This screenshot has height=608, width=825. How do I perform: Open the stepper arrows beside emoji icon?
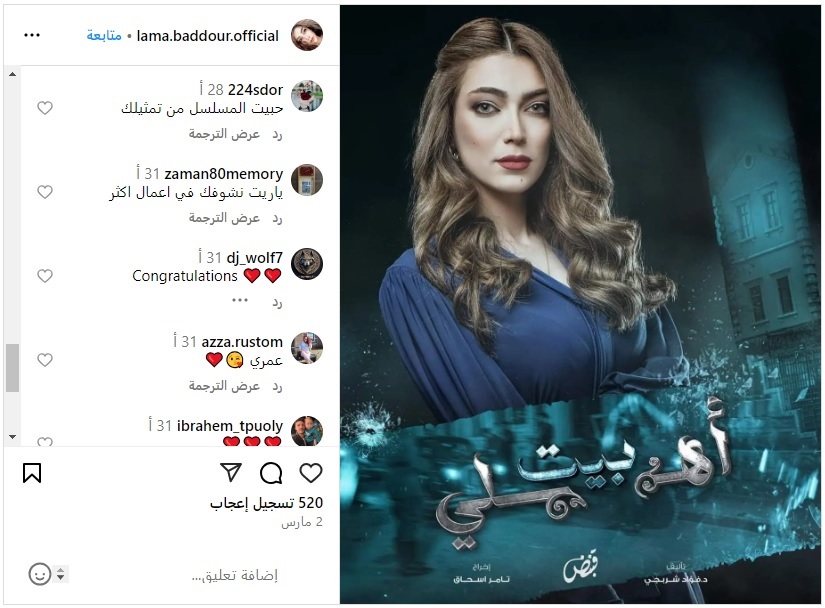(61, 574)
